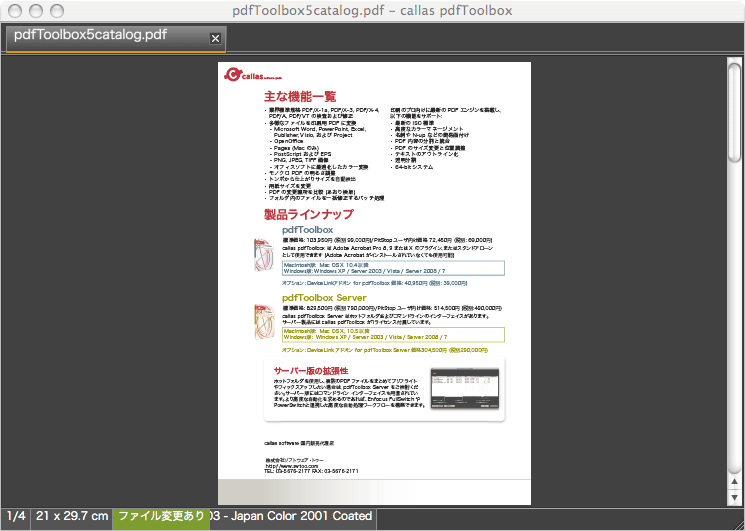The height and width of the screenshot is (531, 745).
Task: Click the page counter 1/4
Action: (16, 516)
